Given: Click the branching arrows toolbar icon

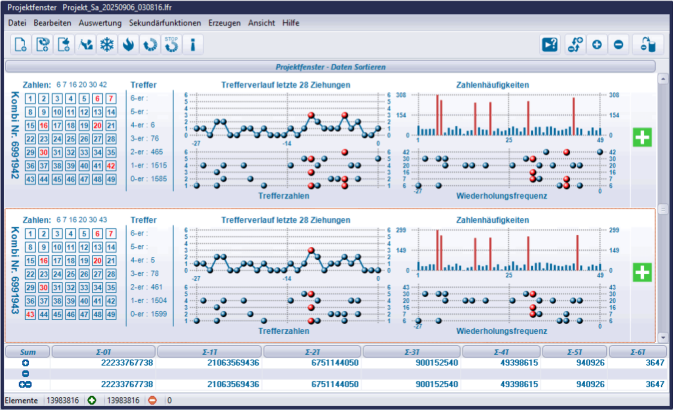Looking at the screenshot, I should click(x=86, y=45).
